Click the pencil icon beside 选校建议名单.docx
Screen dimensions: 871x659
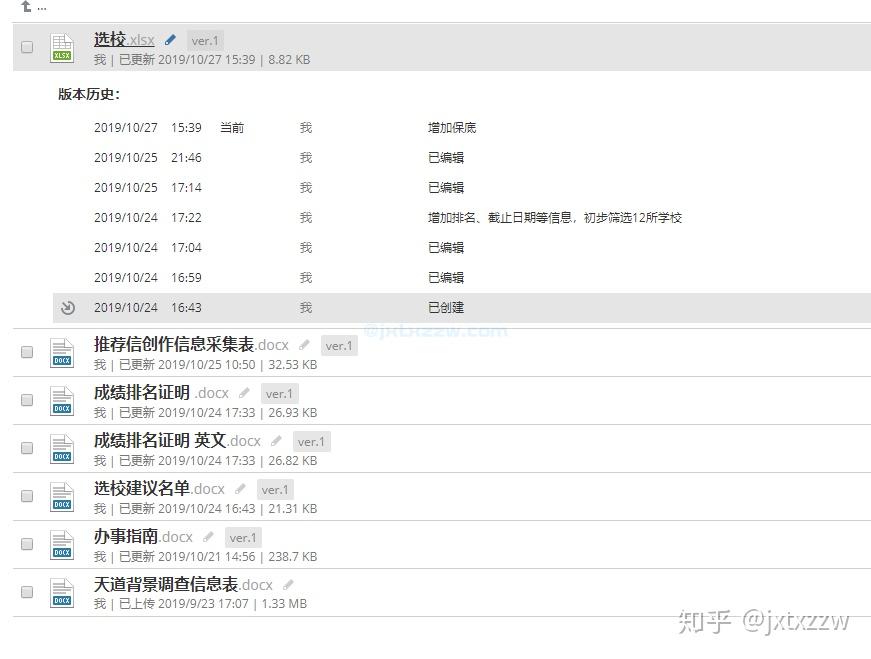coord(240,489)
